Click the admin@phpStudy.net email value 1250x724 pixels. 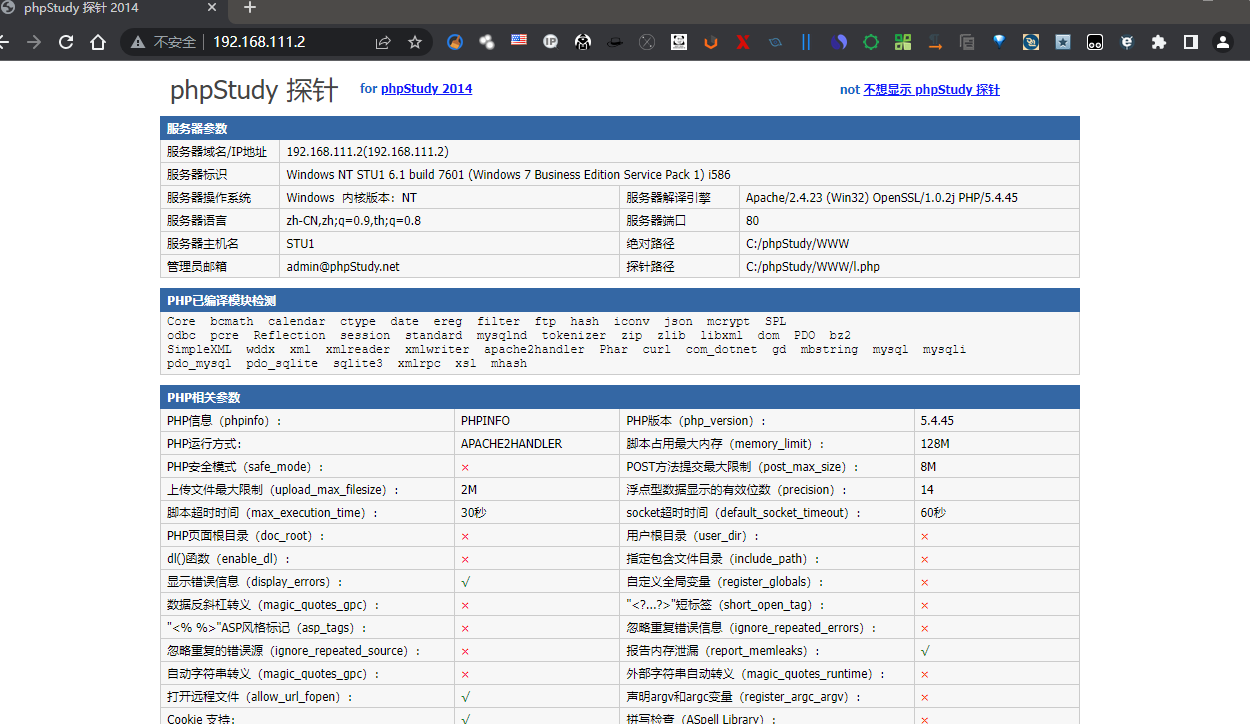click(343, 267)
